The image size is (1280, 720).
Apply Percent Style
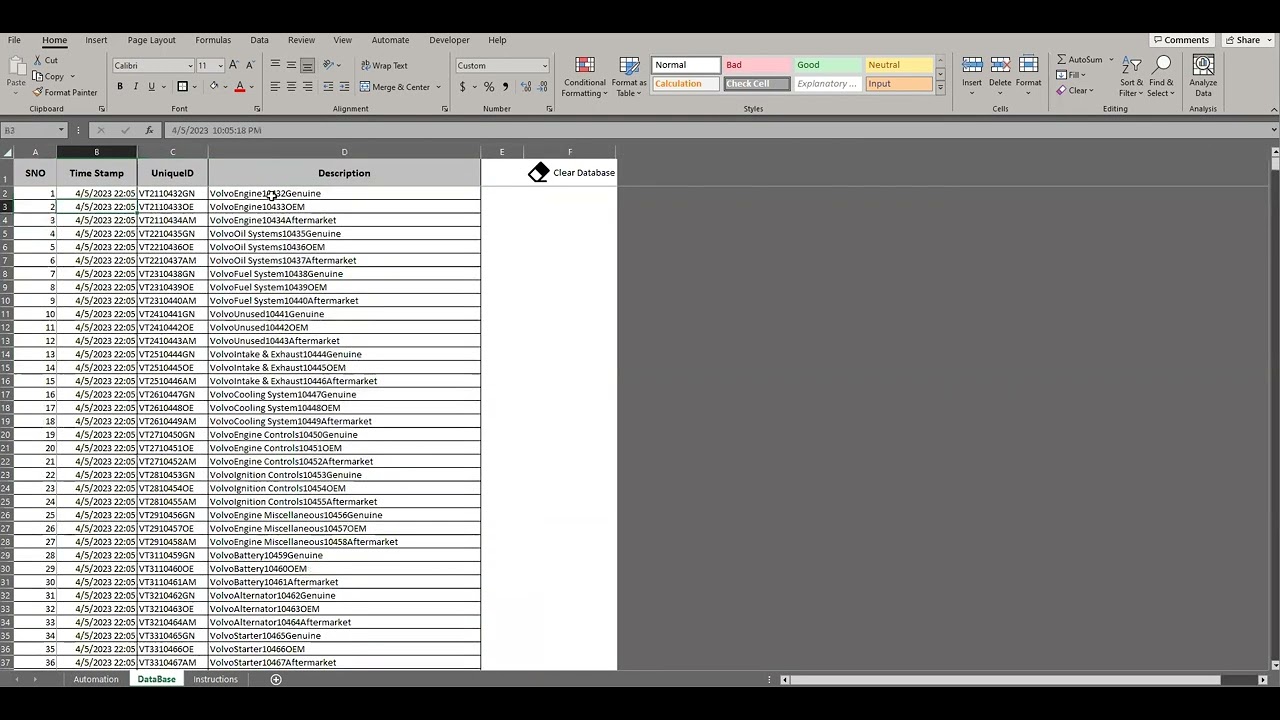[x=489, y=87]
